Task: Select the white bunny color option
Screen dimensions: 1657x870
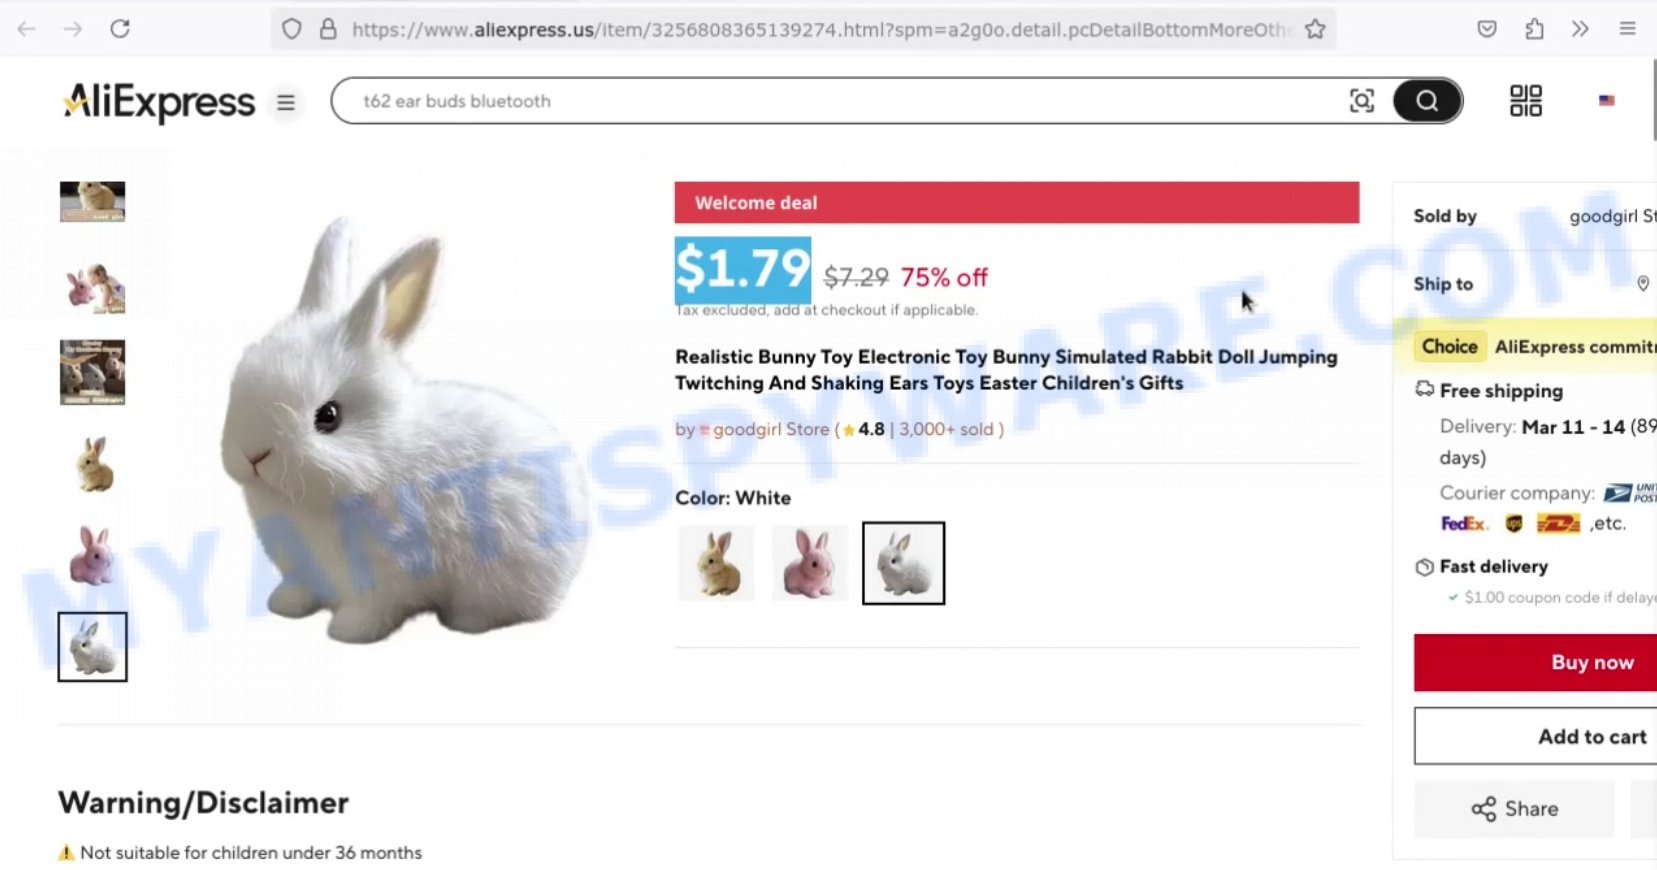Action: point(903,563)
